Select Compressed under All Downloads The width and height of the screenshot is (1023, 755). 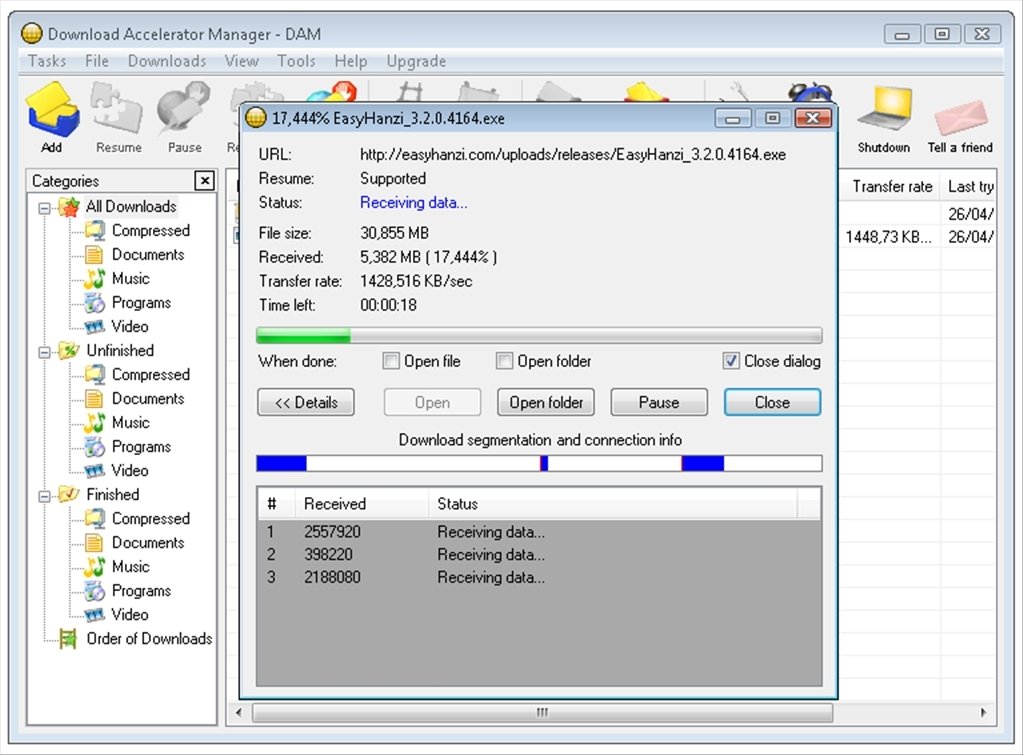point(151,230)
